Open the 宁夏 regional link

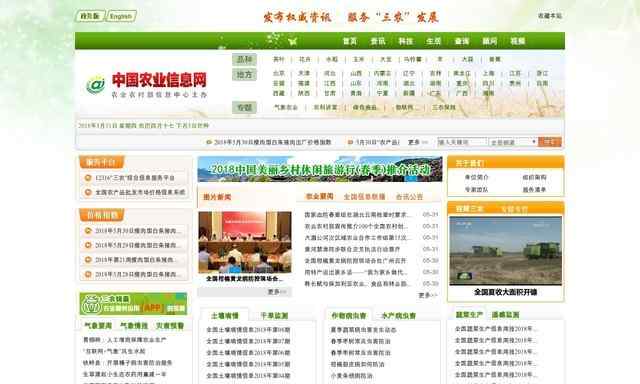click(x=382, y=93)
